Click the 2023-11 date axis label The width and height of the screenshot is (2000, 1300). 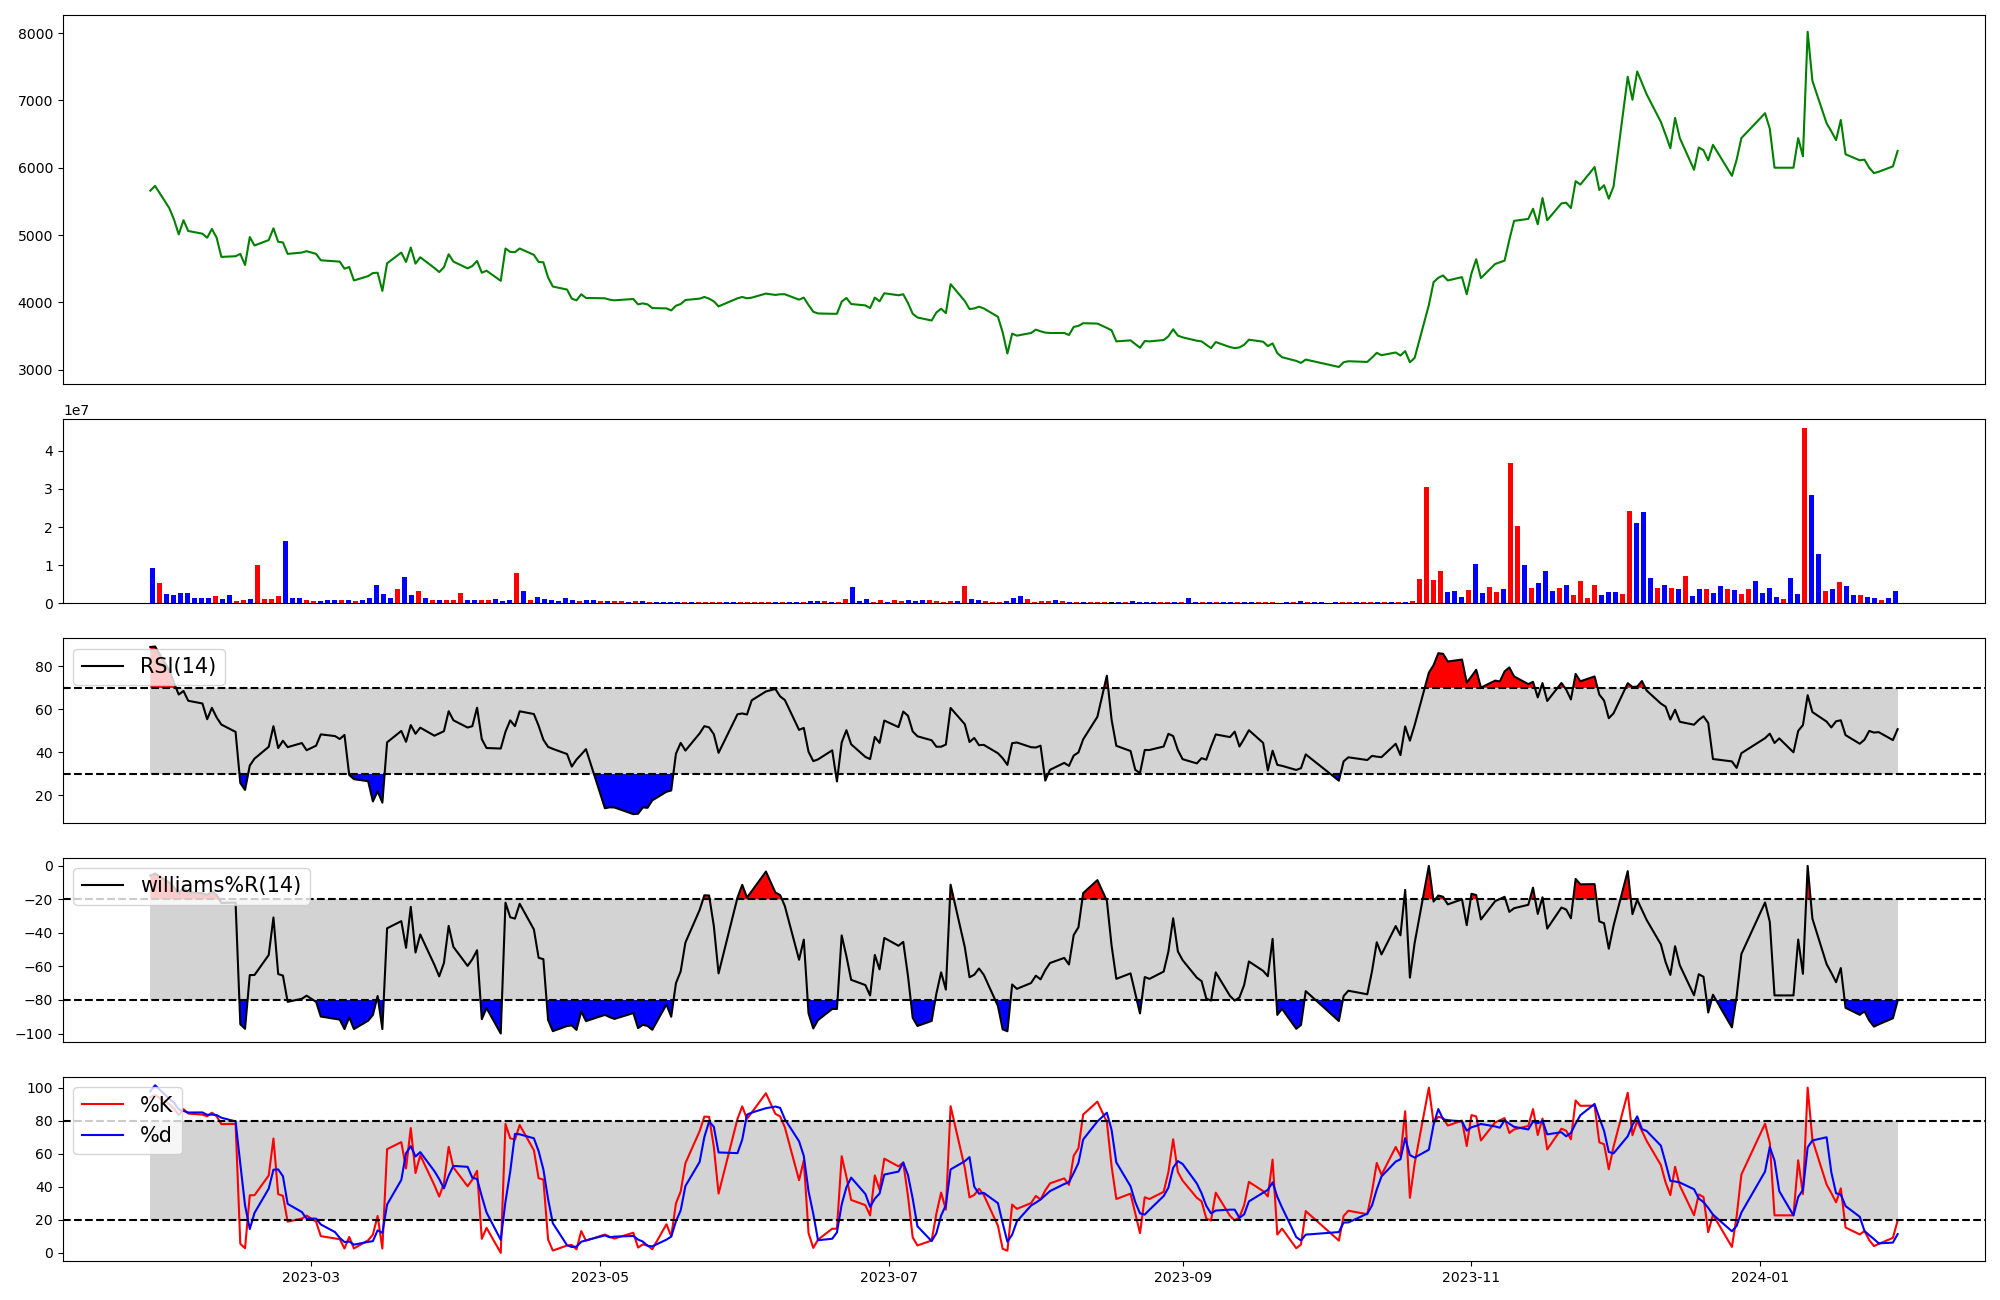(x=1472, y=1277)
